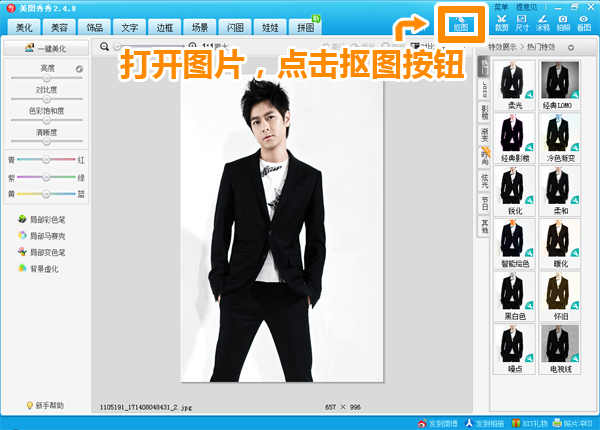Select the 节日 effects side tab
This screenshot has height=430, width=600.
(484, 203)
